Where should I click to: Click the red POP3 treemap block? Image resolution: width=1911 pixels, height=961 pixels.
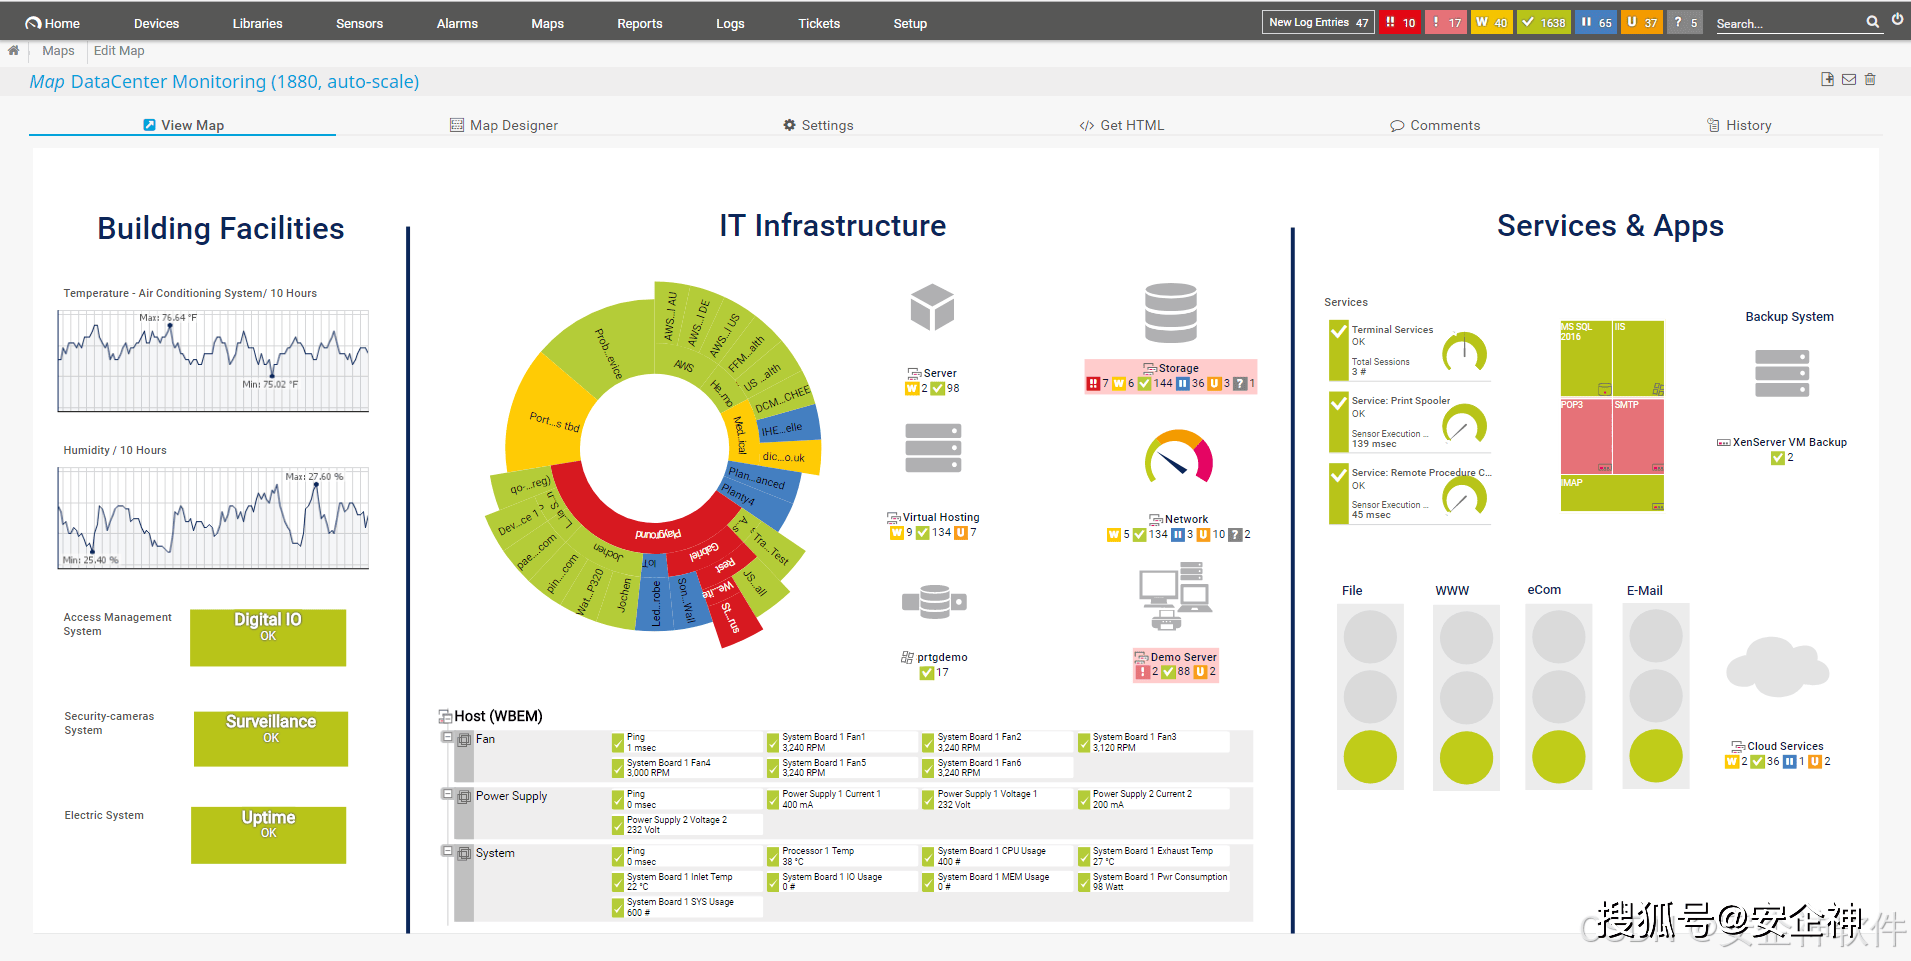(x=1586, y=436)
